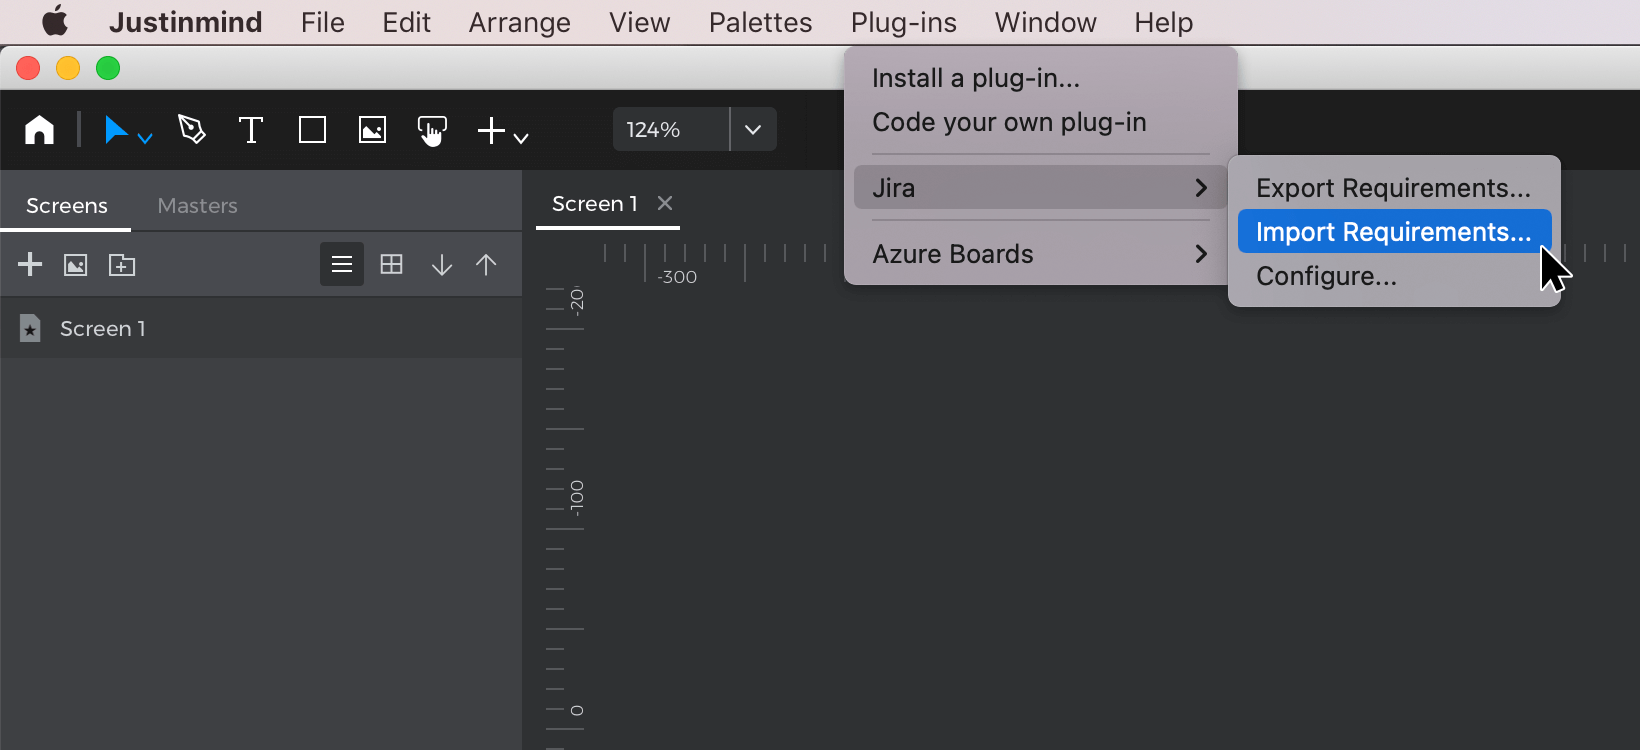Viewport: 1640px width, 750px height.
Task: Select the blue Selection arrow tool
Action: pyautogui.click(x=116, y=130)
